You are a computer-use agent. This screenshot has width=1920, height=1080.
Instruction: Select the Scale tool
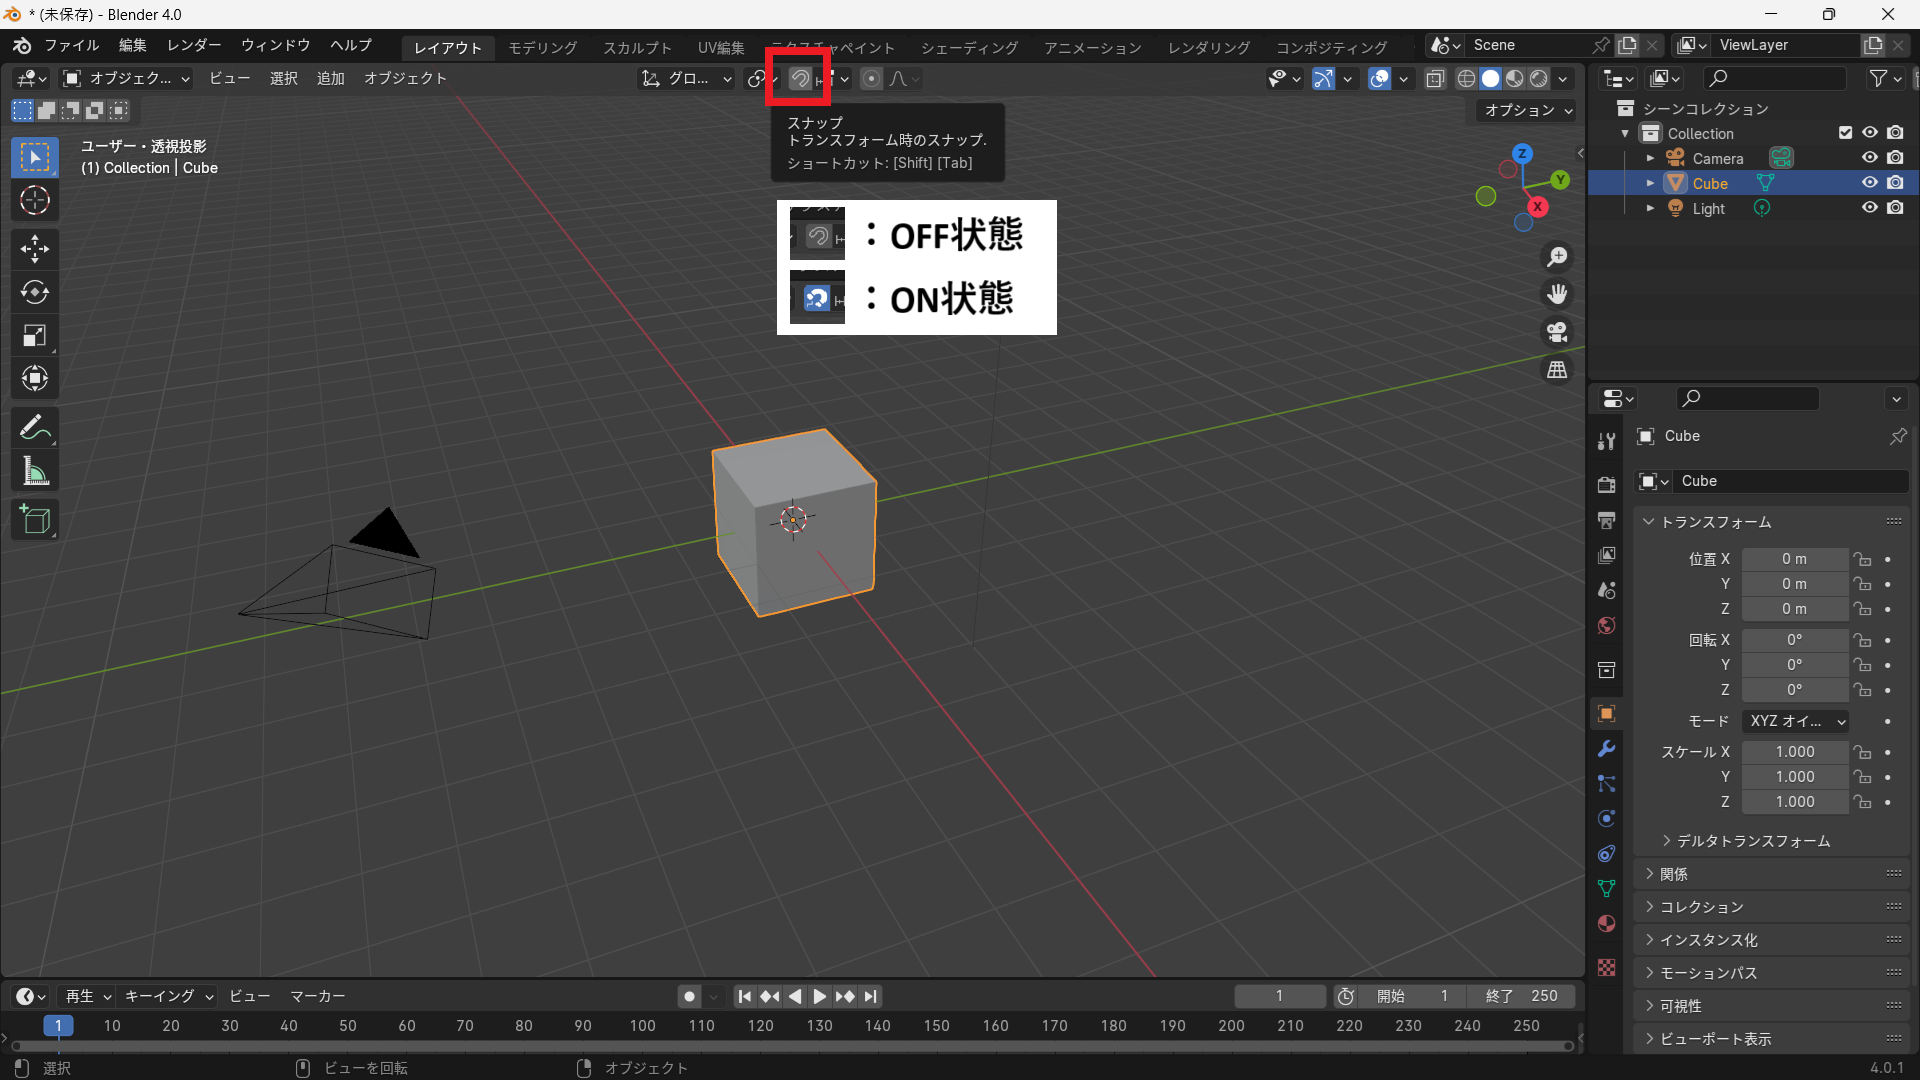tap(35, 335)
